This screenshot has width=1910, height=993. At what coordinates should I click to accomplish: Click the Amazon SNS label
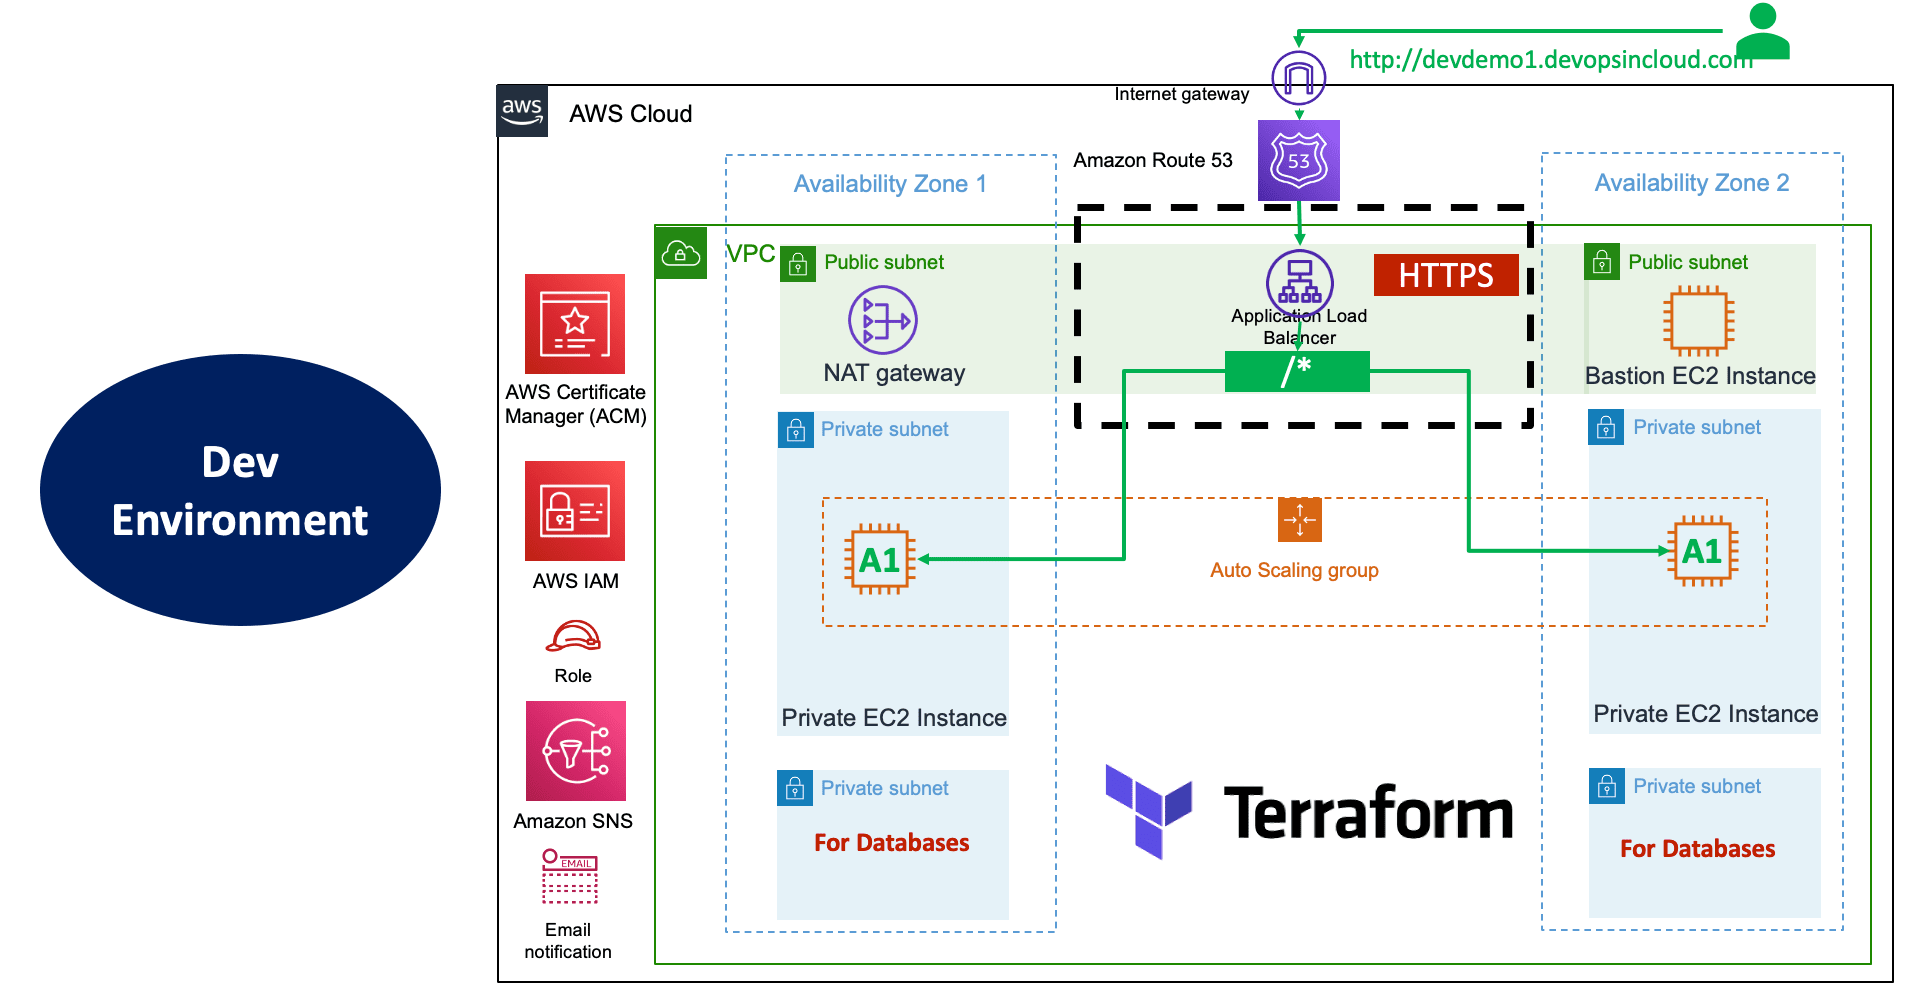(x=573, y=821)
